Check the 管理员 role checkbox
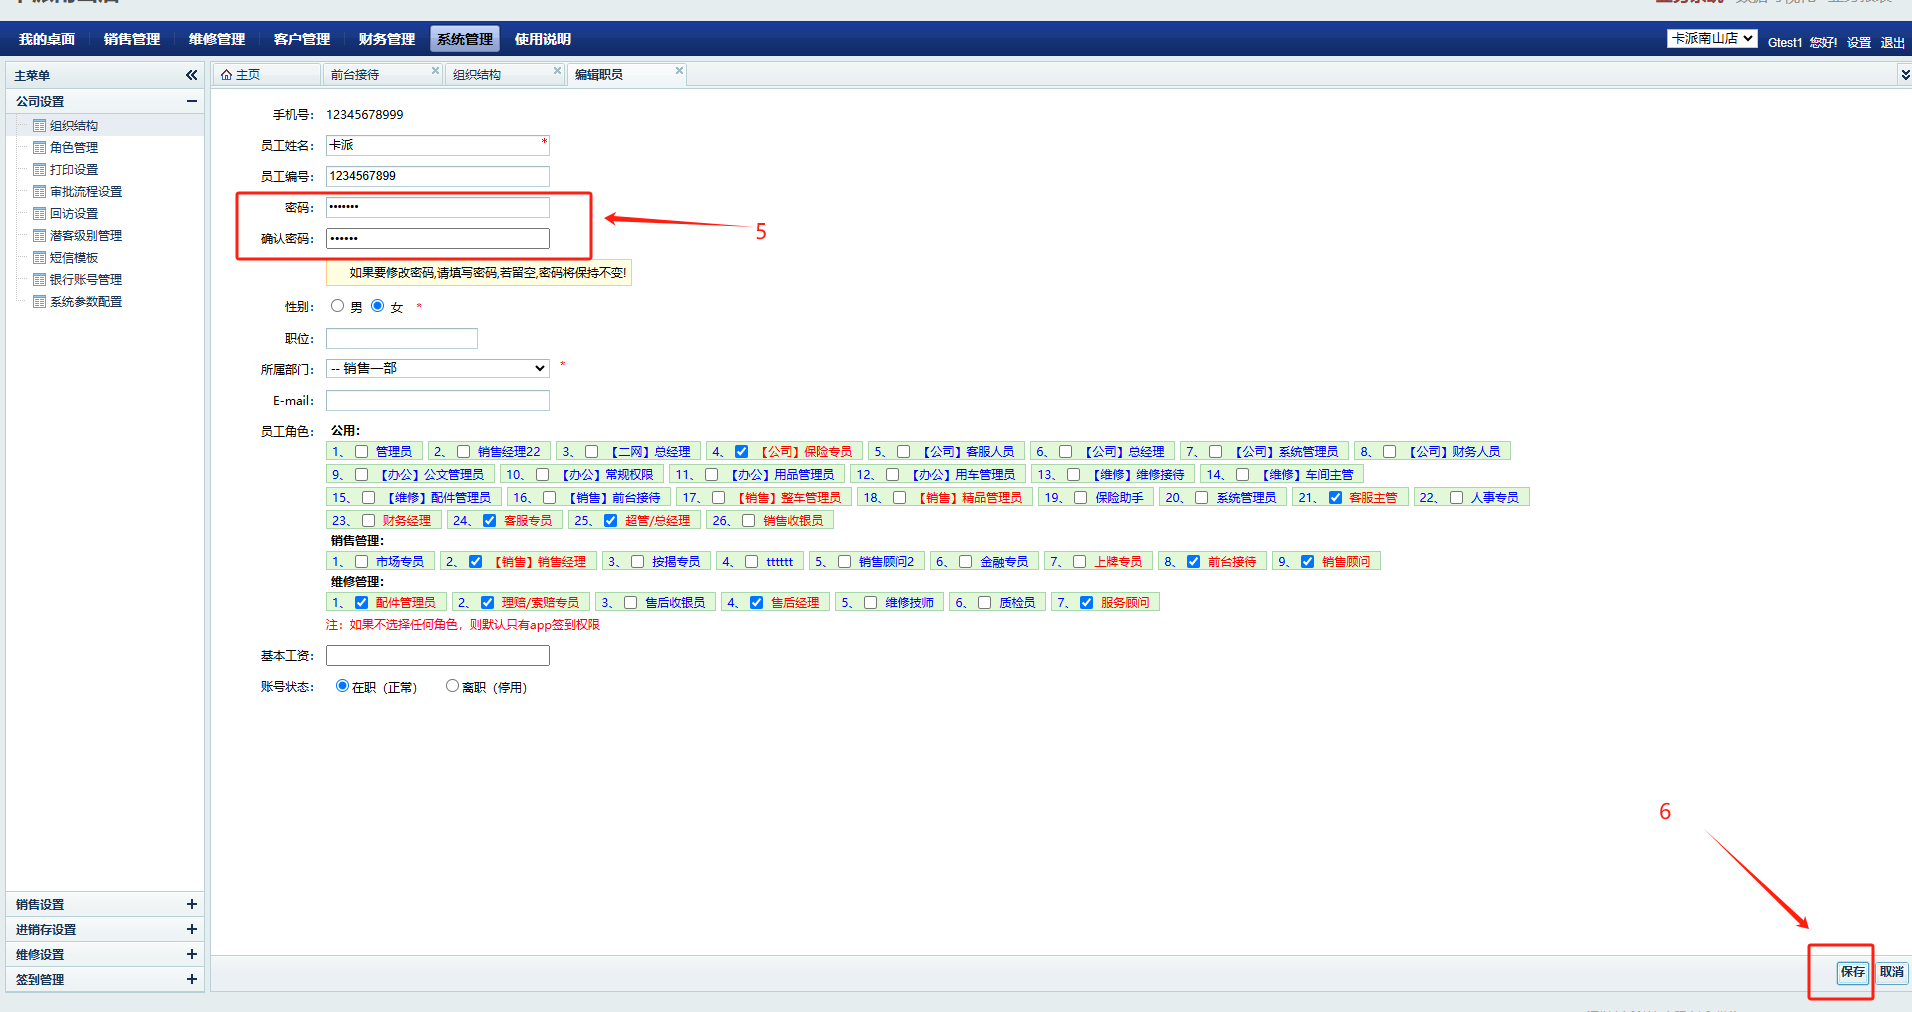The image size is (1912, 1012). pos(362,452)
